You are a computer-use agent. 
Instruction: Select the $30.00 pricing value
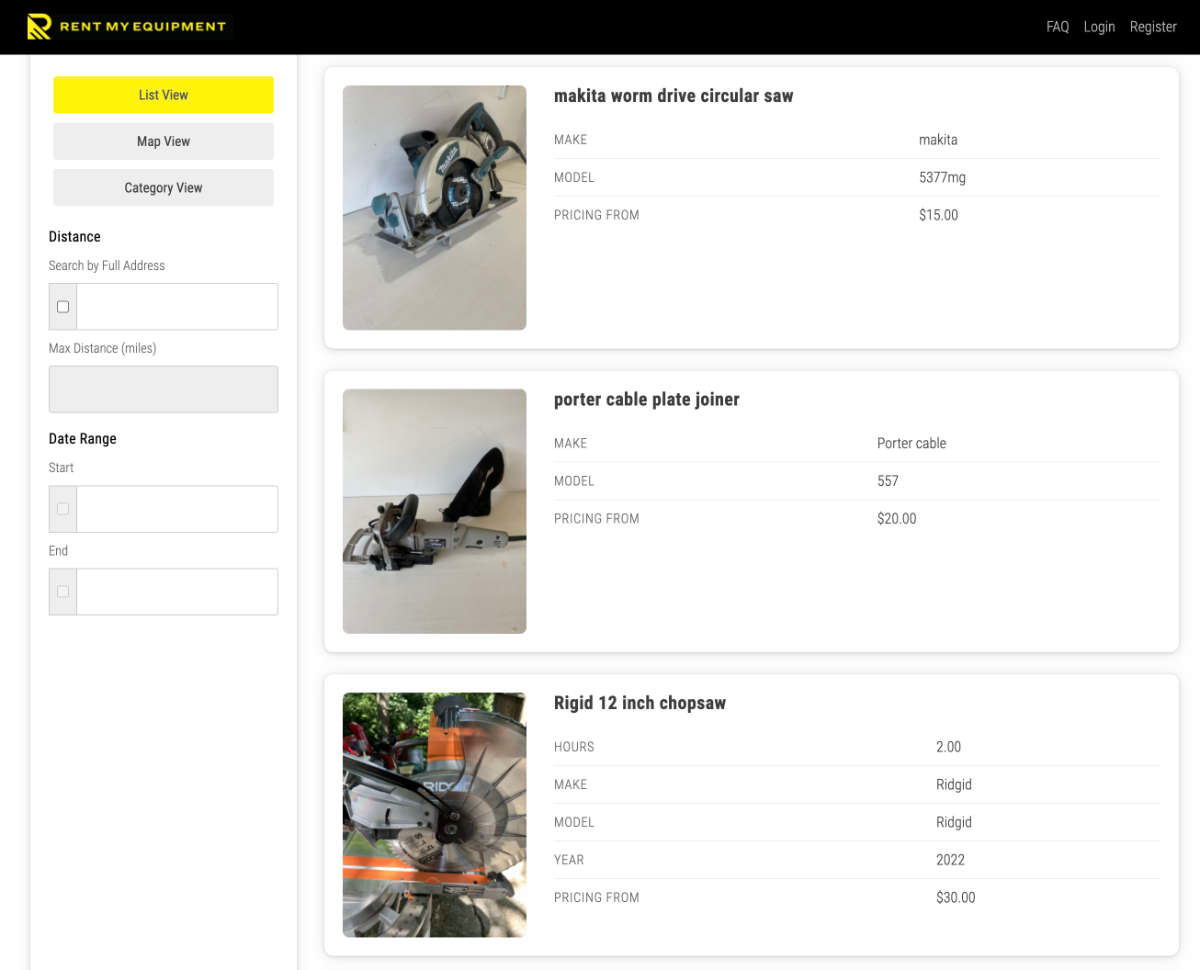(955, 898)
